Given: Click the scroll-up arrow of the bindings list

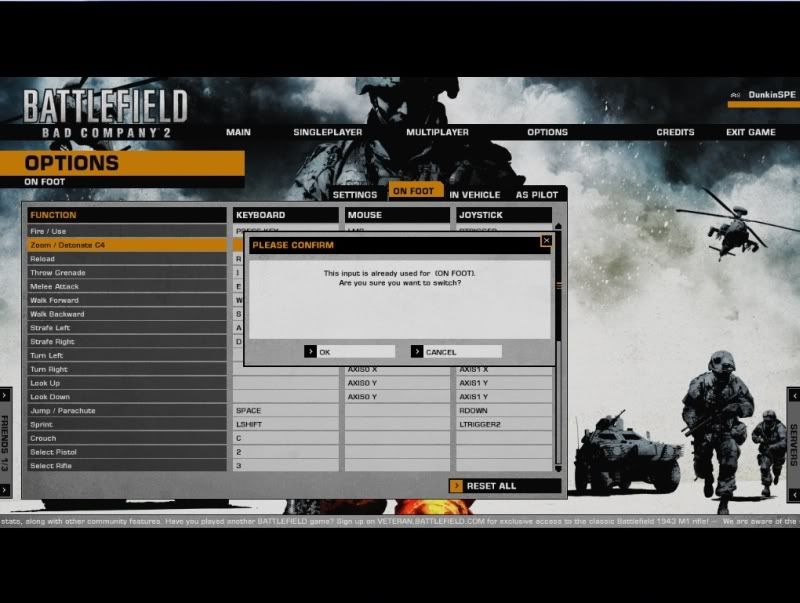Looking at the screenshot, I should pyautogui.click(x=558, y=226).
